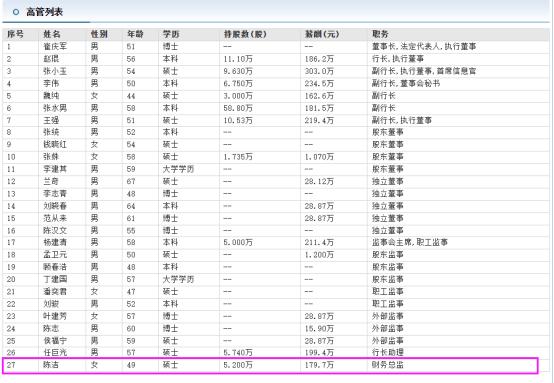This screenshot has height=383, width=554.
Task: Click the shareholding value 6.750万
Action: [238, 84]
